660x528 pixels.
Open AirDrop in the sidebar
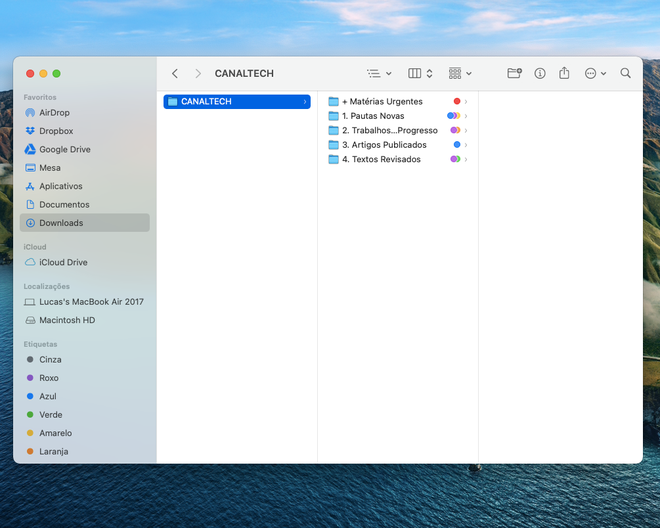(85, 112)
